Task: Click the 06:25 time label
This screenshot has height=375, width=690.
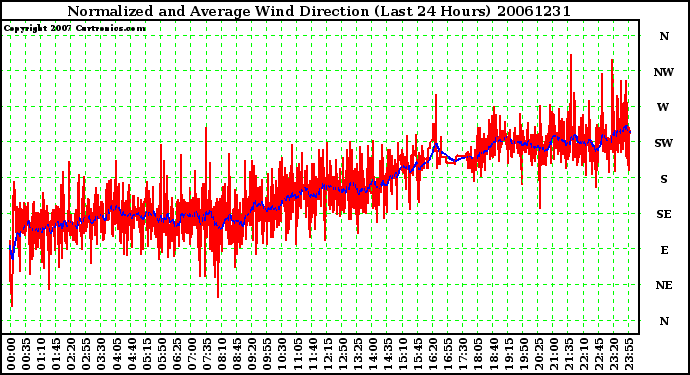Action: (x=177, y=354)
